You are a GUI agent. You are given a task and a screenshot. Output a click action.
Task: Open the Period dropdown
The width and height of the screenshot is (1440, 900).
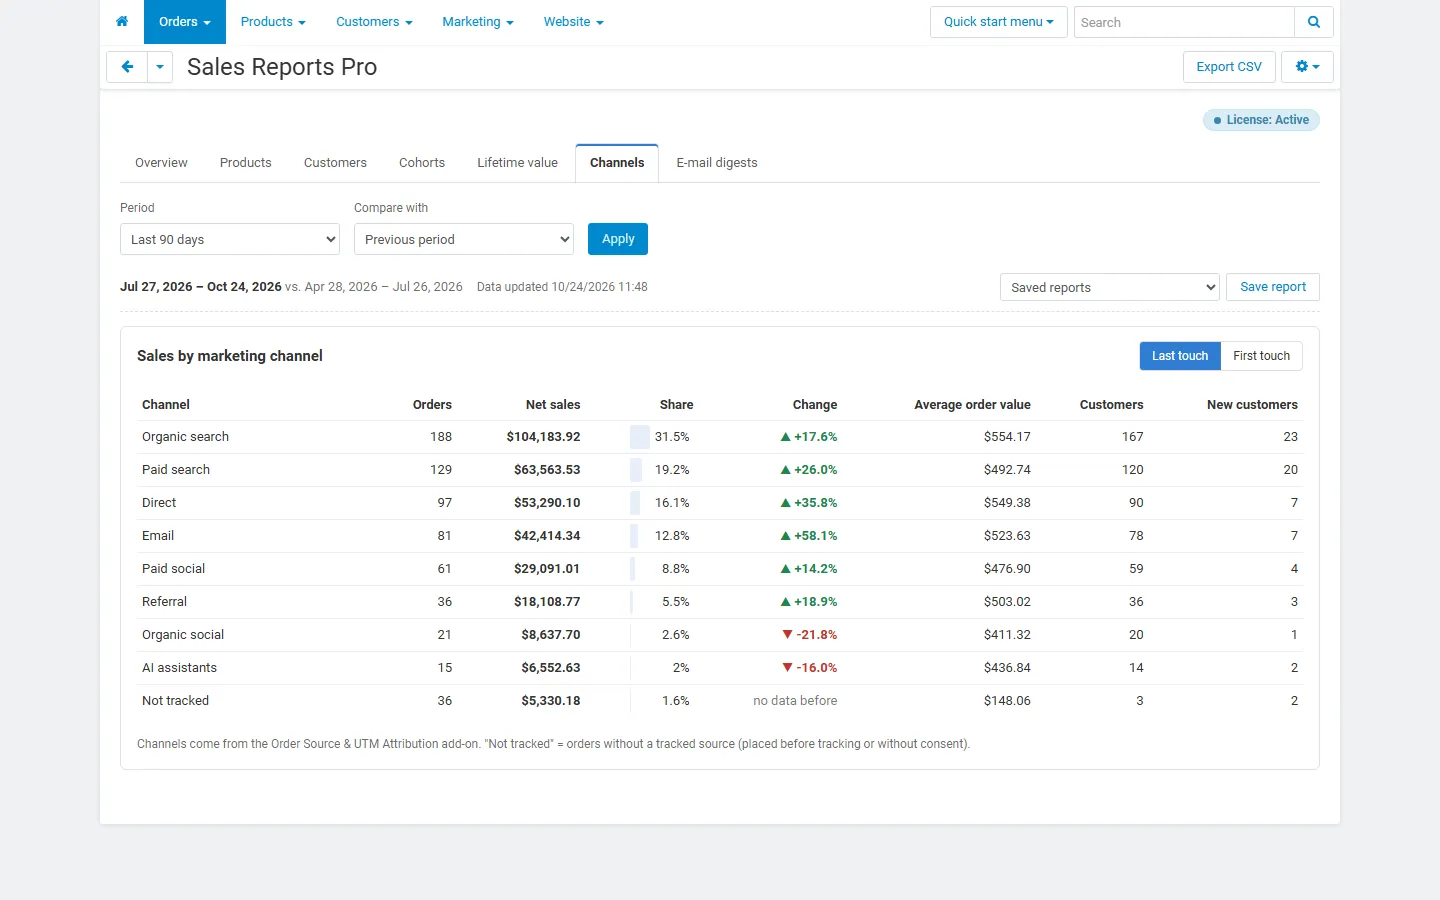point(230,239)
